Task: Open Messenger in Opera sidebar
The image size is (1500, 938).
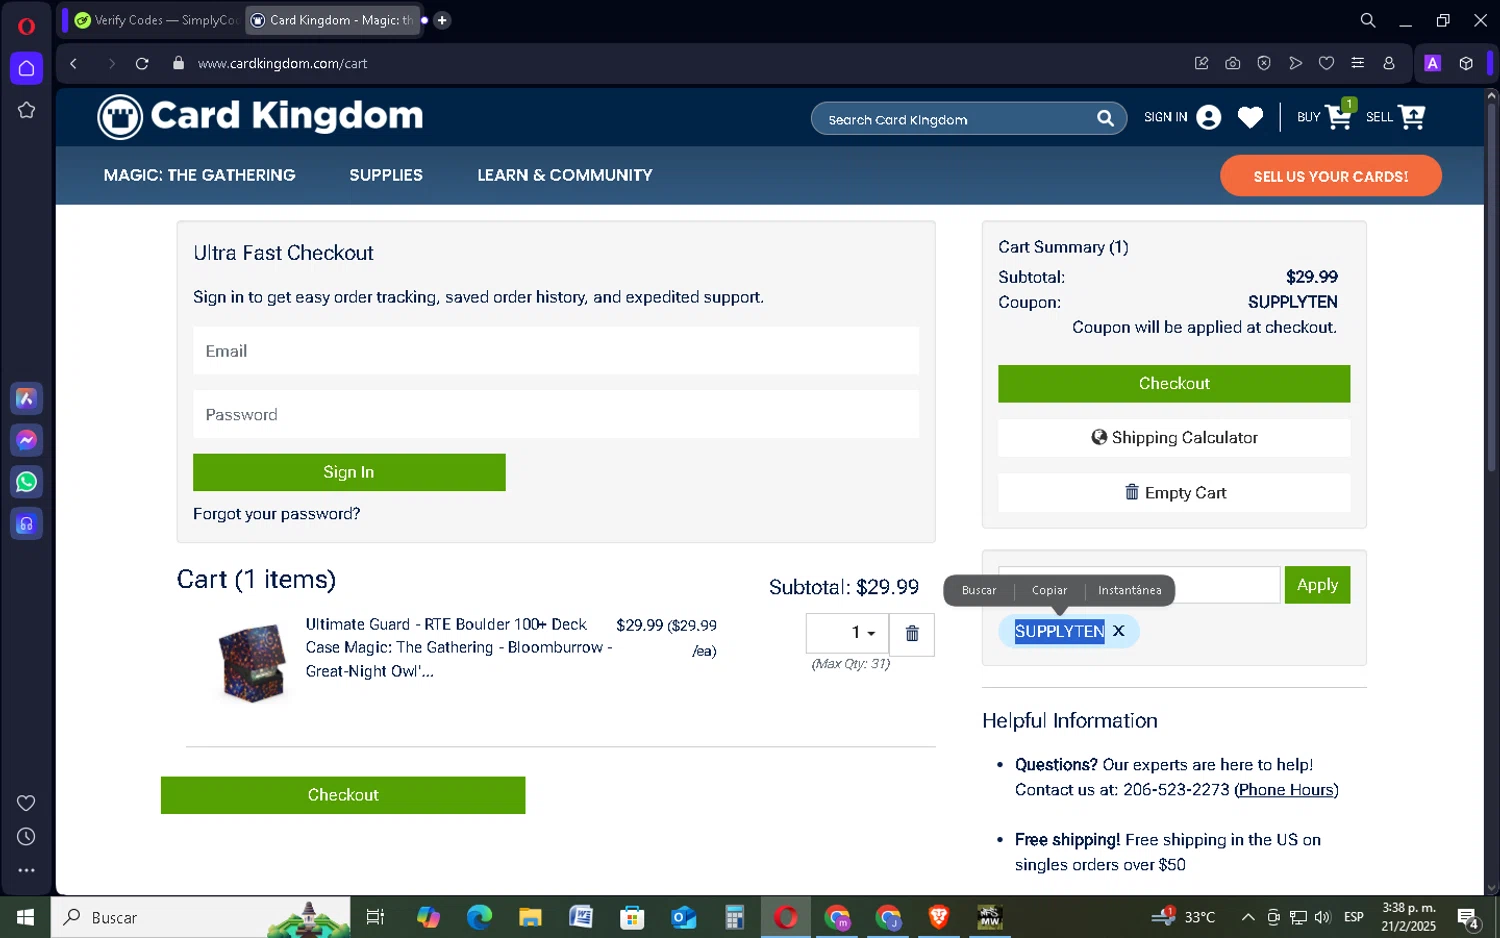Action: tap(27, 440)
